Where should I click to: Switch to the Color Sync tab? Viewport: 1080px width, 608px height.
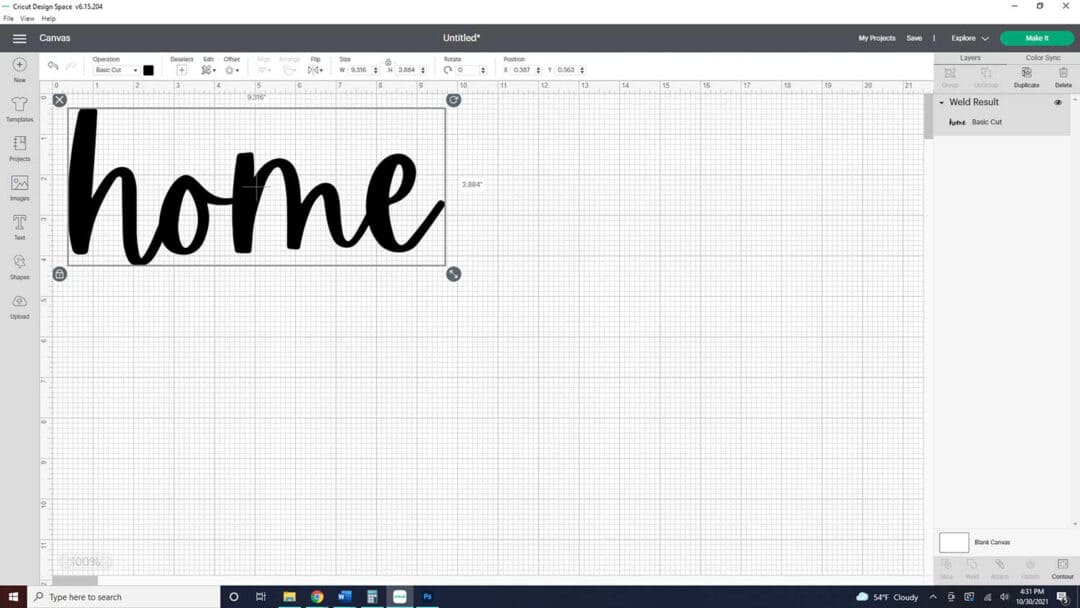coord(1042,58)
